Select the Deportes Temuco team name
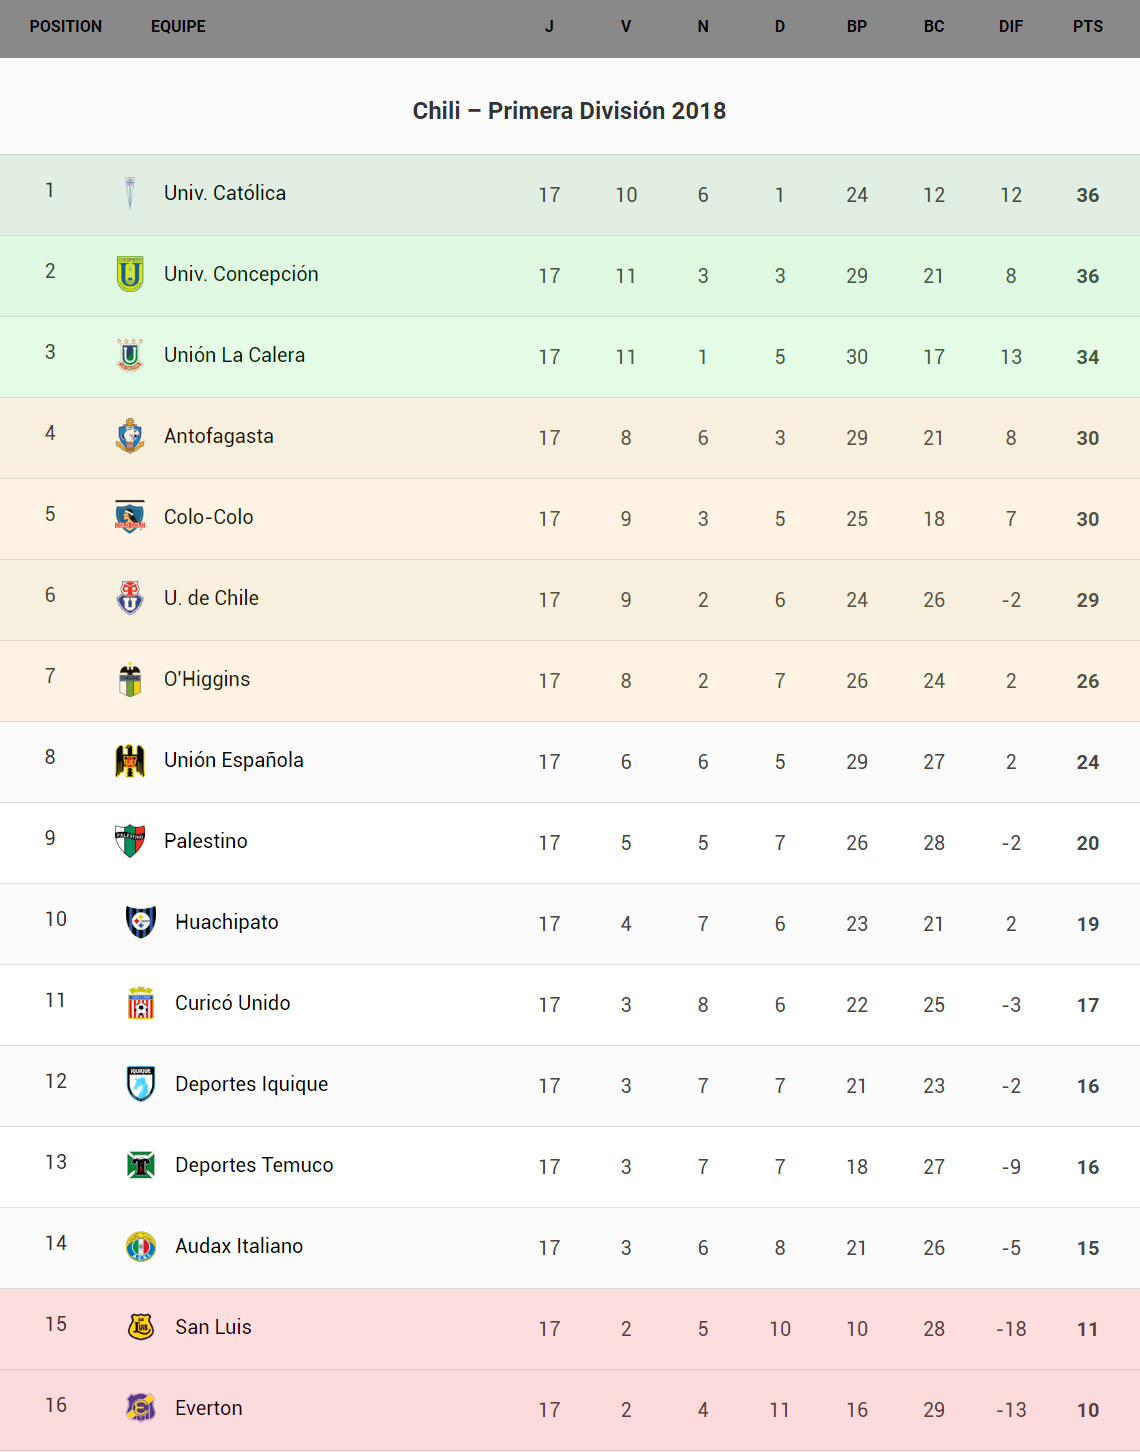1140x1452 pixels. [x=254, y=1165]
